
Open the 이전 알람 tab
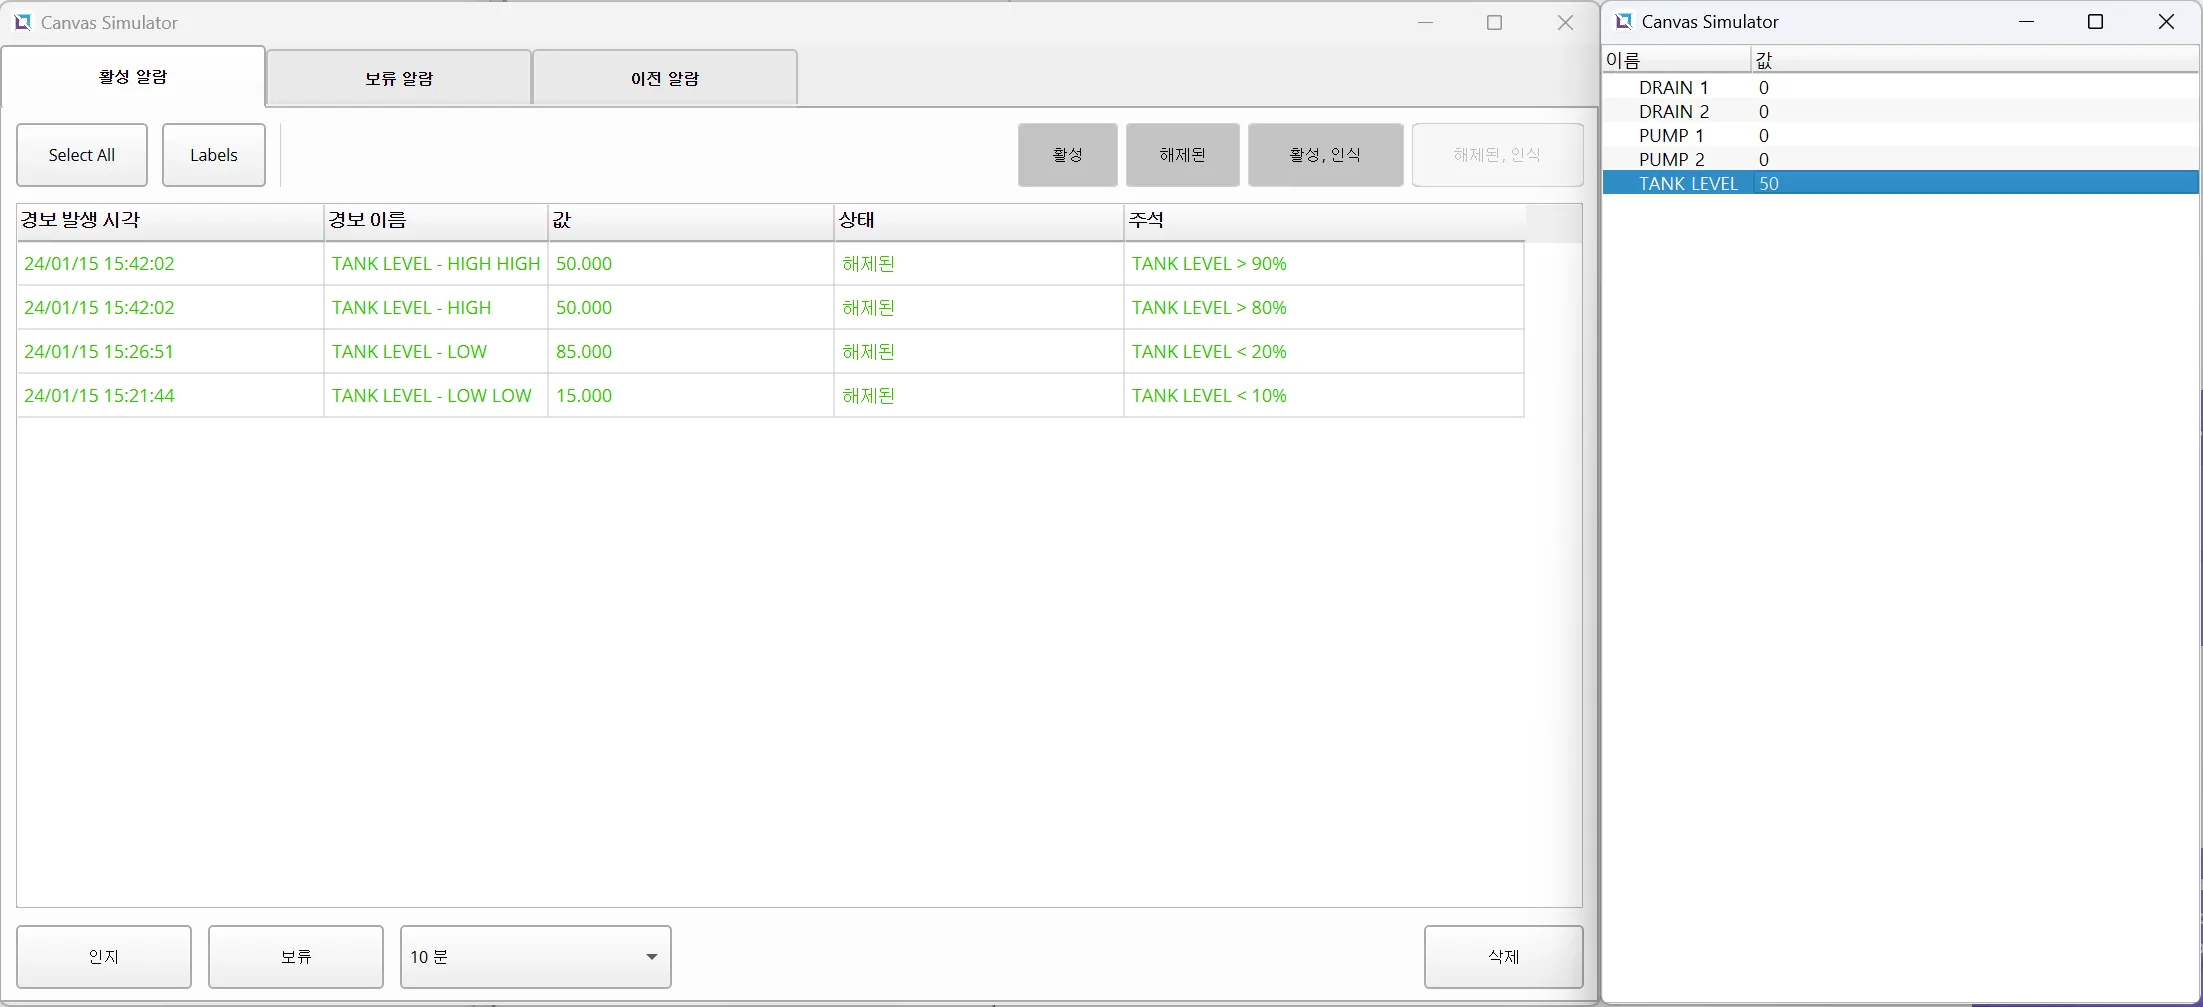click(x=664, y=78)
